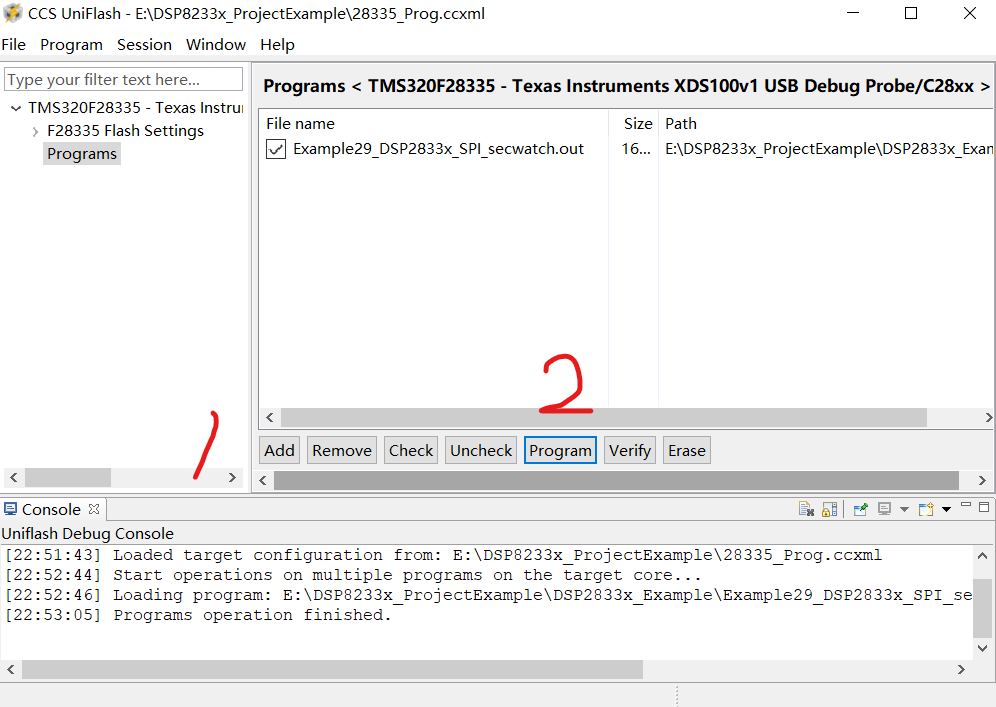Click the Erase button

[x=687, y=450]
